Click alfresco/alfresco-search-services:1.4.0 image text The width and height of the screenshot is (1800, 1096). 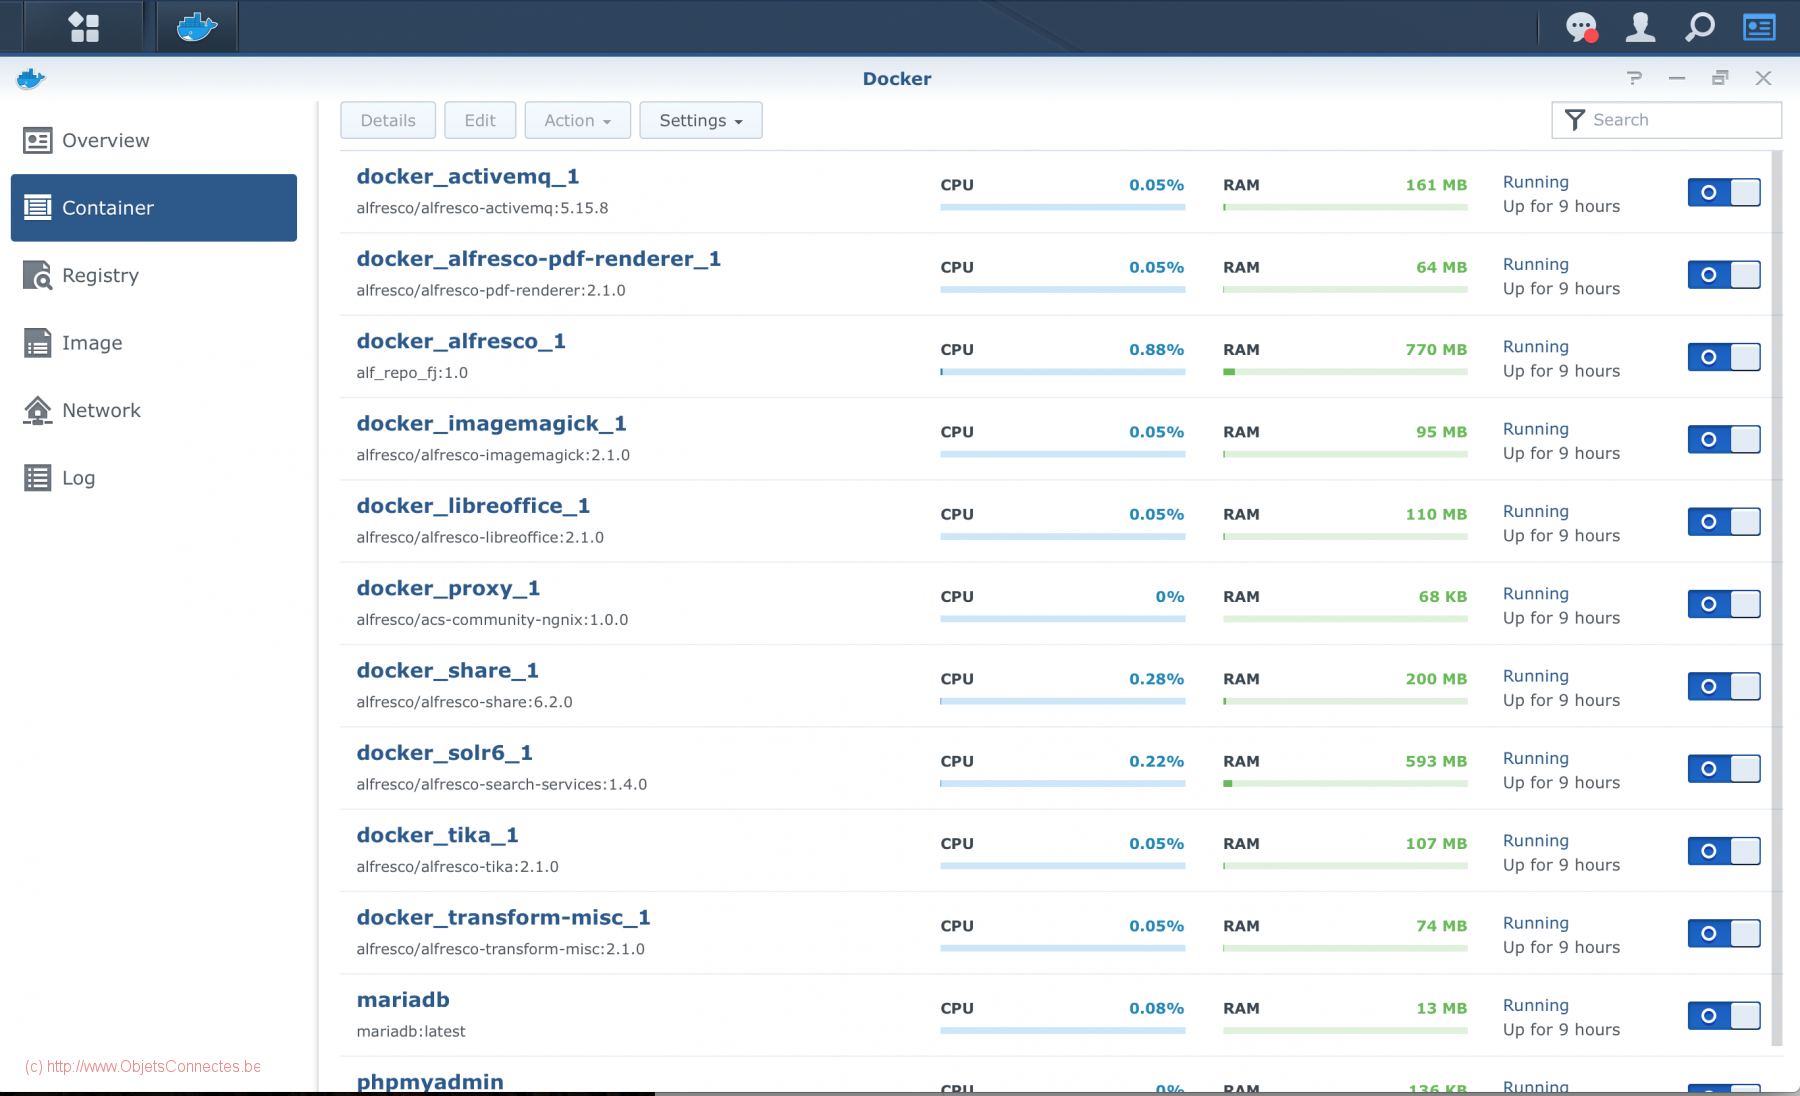(x=502, y=785)
